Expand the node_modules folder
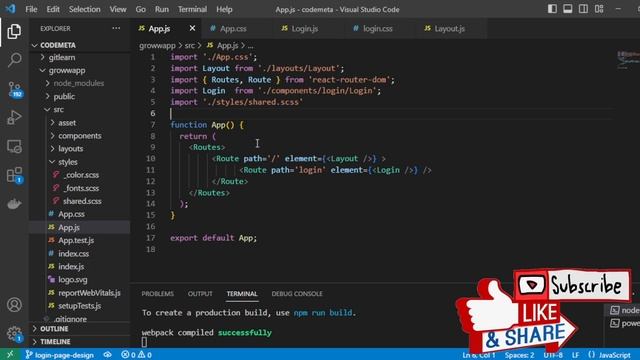 click(80, 83)
